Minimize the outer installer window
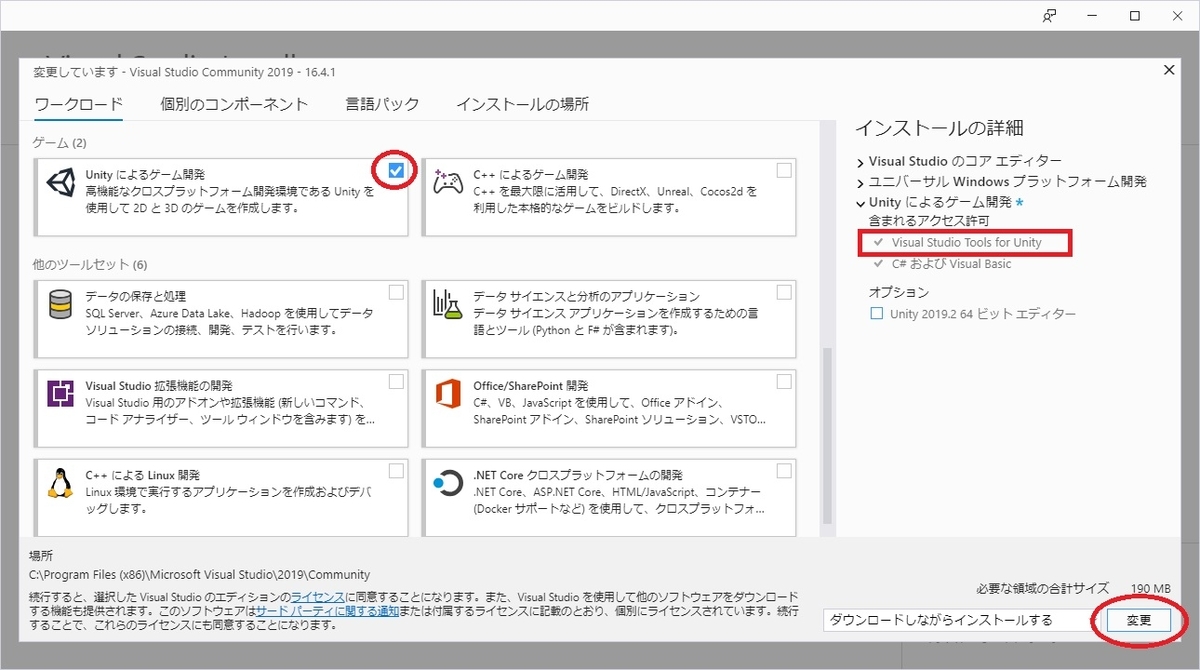 point(1092,16)
